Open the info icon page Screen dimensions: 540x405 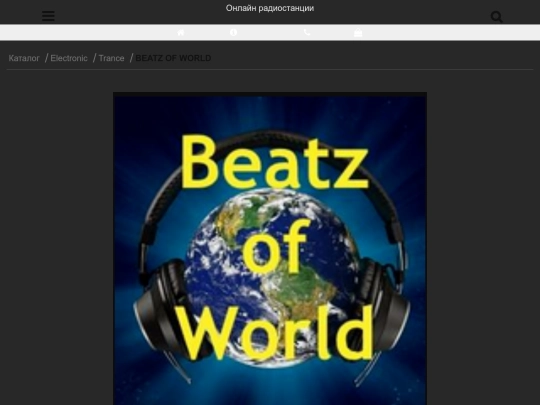(x=233, y=32)
